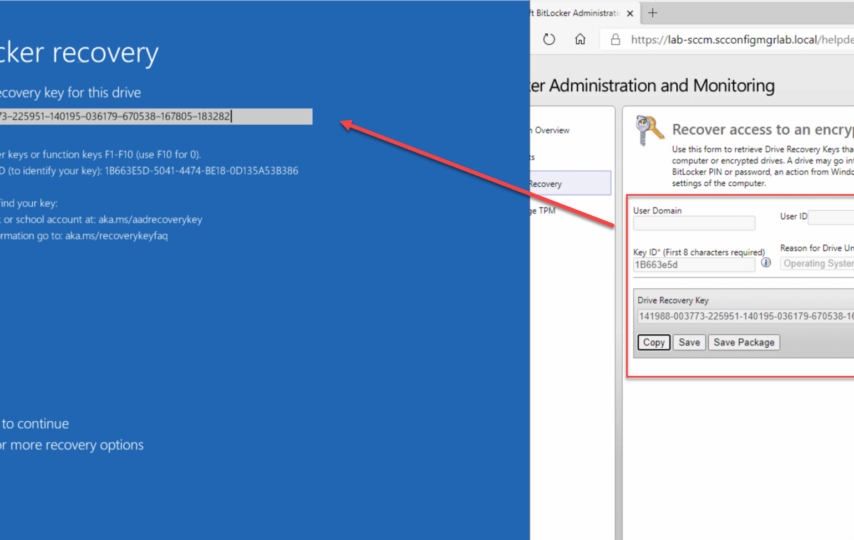Click the Save Package button
The width and height of the screenshot is (854, 540).
click(744, 342)
